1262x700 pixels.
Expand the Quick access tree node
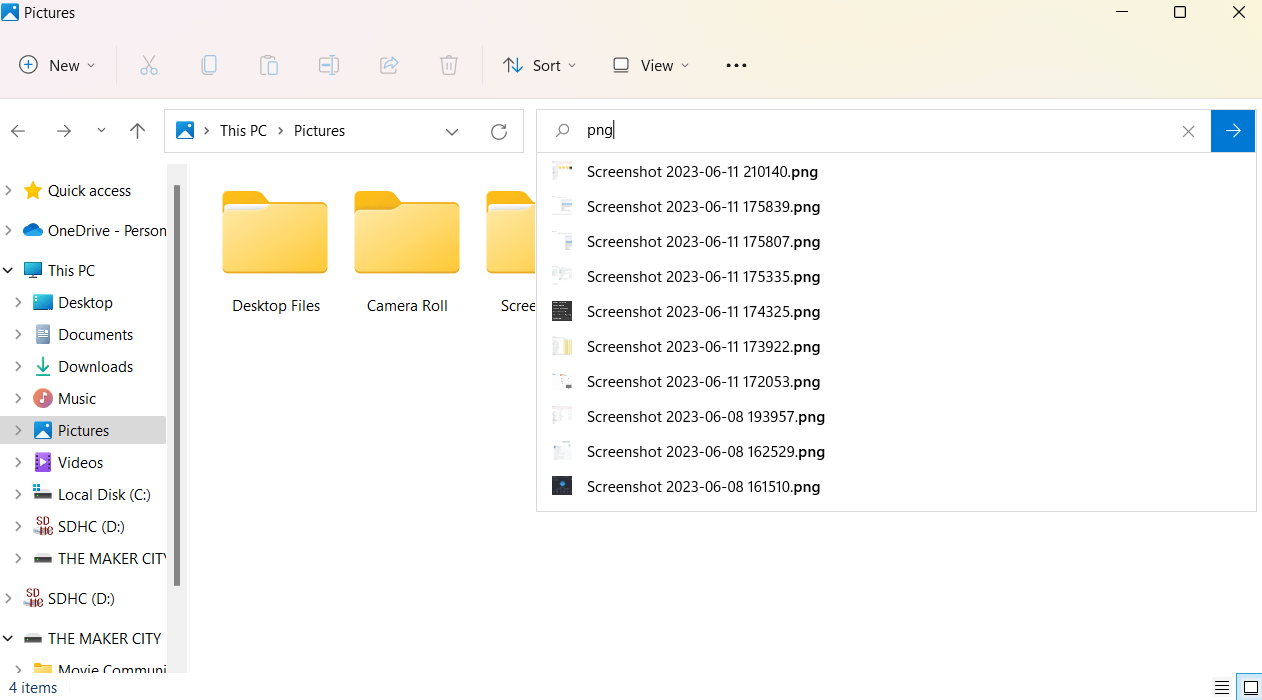tap(9, 190)
